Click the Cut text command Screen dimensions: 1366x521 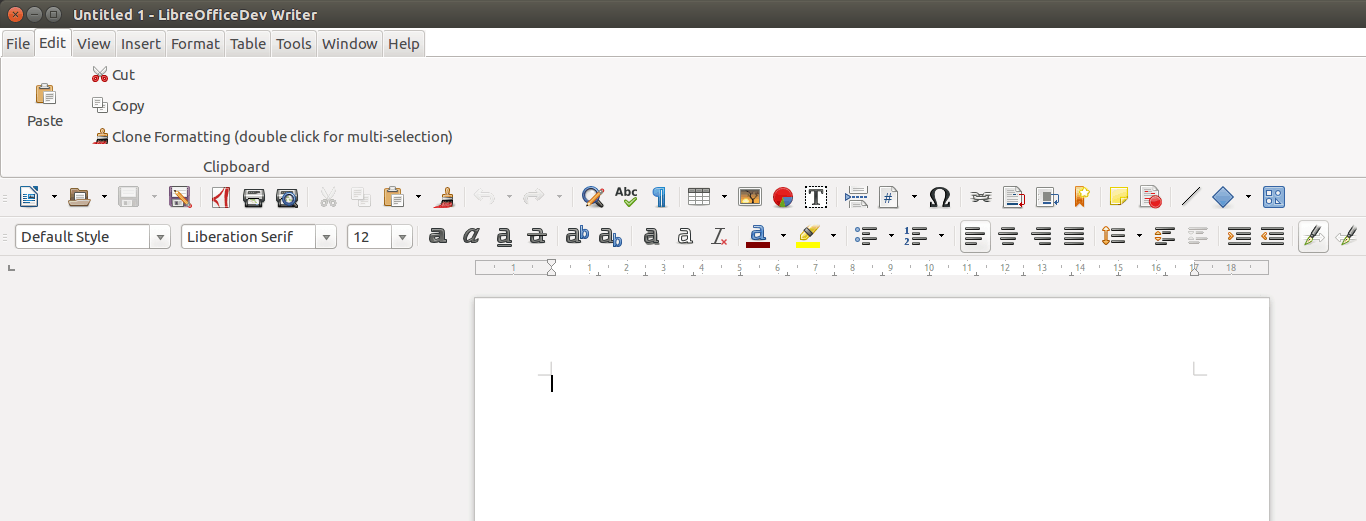pos(113,75)
